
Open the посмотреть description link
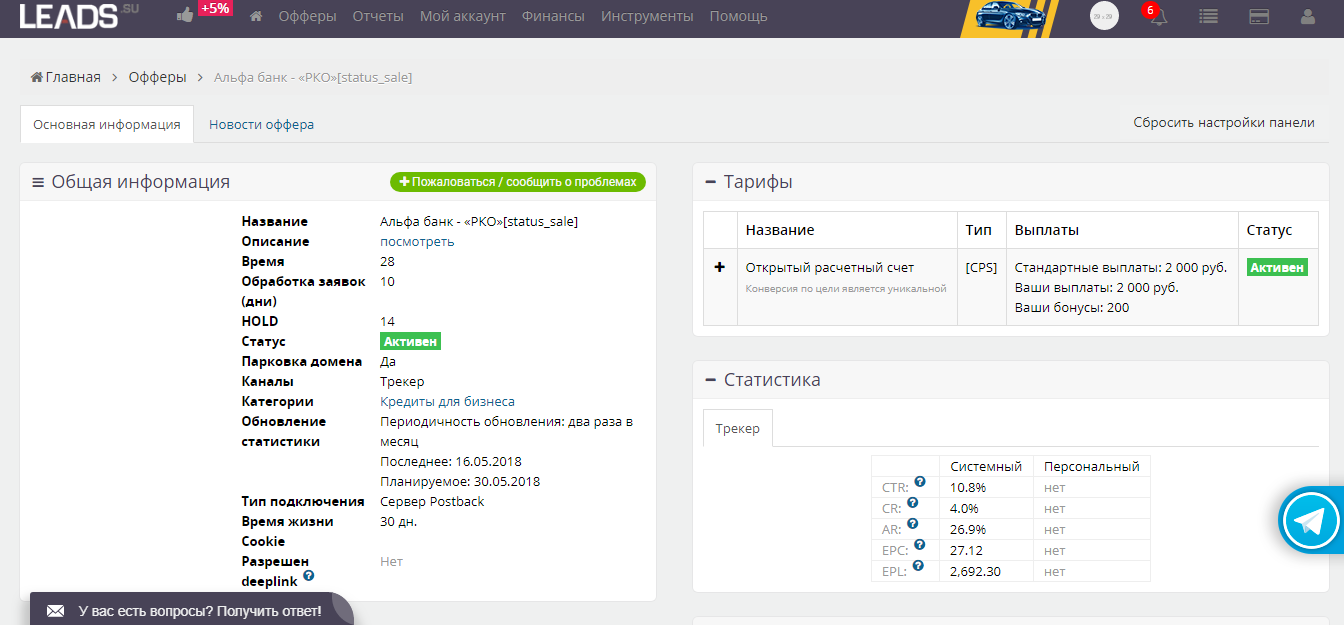pyautogui.click(x=417, y=241)
